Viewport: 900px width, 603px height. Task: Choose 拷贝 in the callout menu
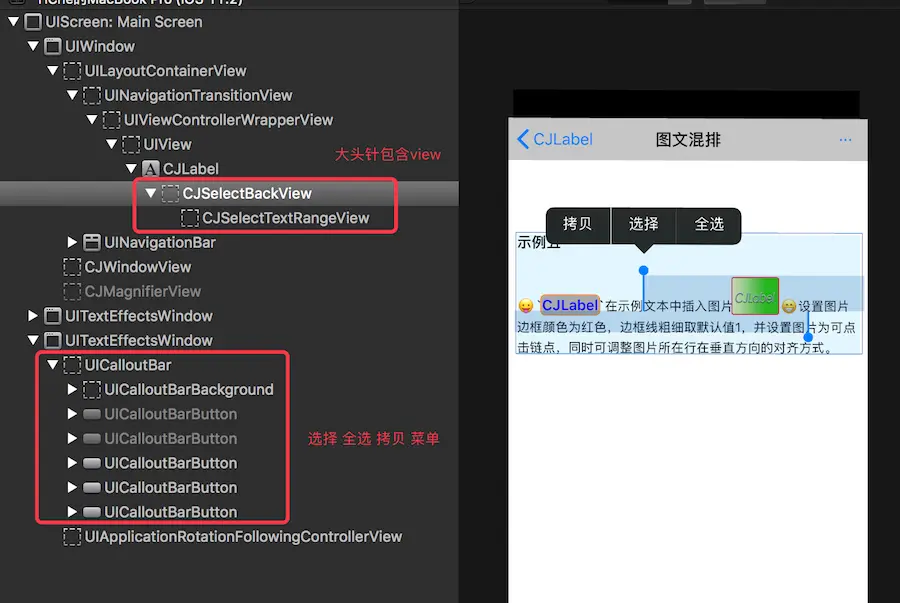point(578,224)
